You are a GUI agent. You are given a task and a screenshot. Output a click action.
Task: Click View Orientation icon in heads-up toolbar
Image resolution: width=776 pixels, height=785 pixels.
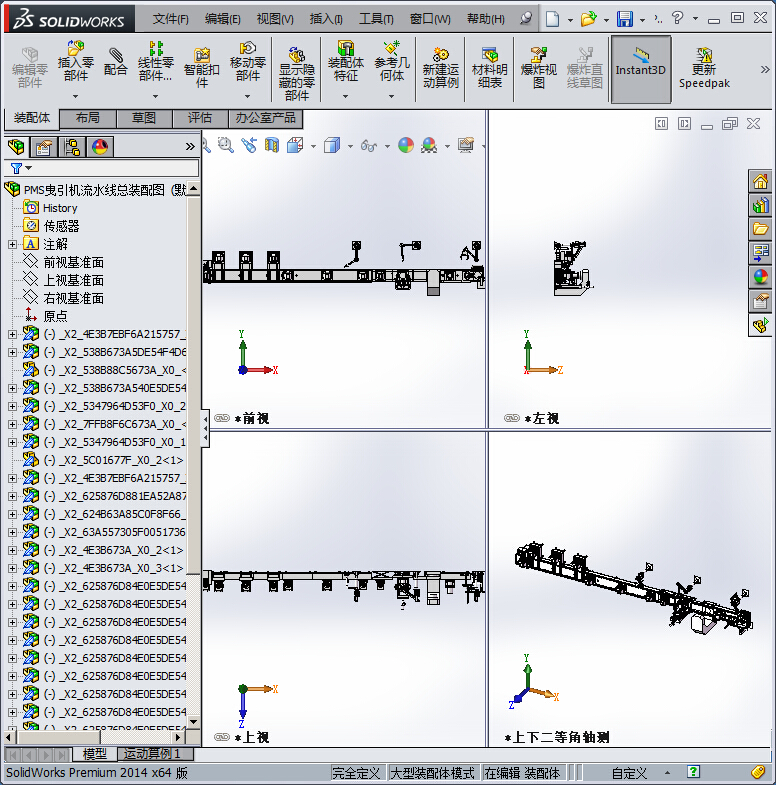(295, 146)
